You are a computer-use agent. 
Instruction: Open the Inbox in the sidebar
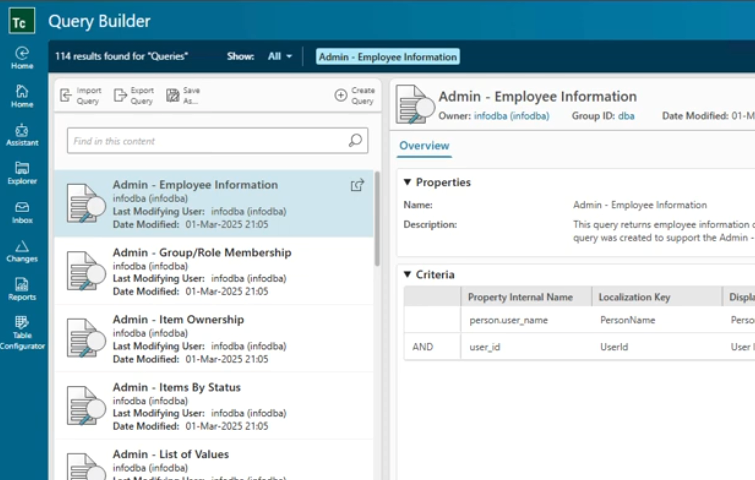tap(22, 212)
